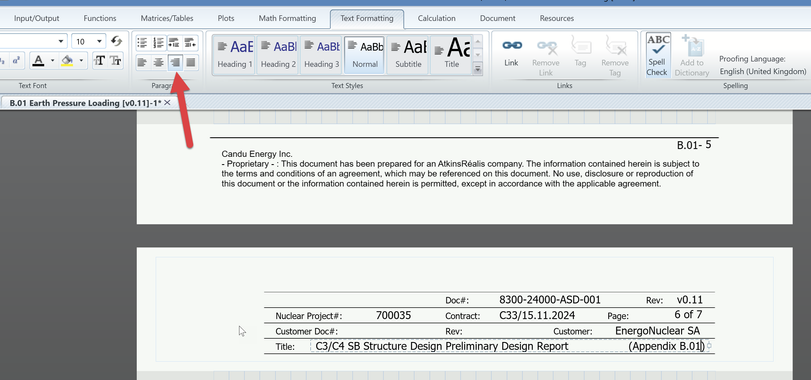Apply the Heading 3 text style
811x380 pixels.
click(321, 55)
